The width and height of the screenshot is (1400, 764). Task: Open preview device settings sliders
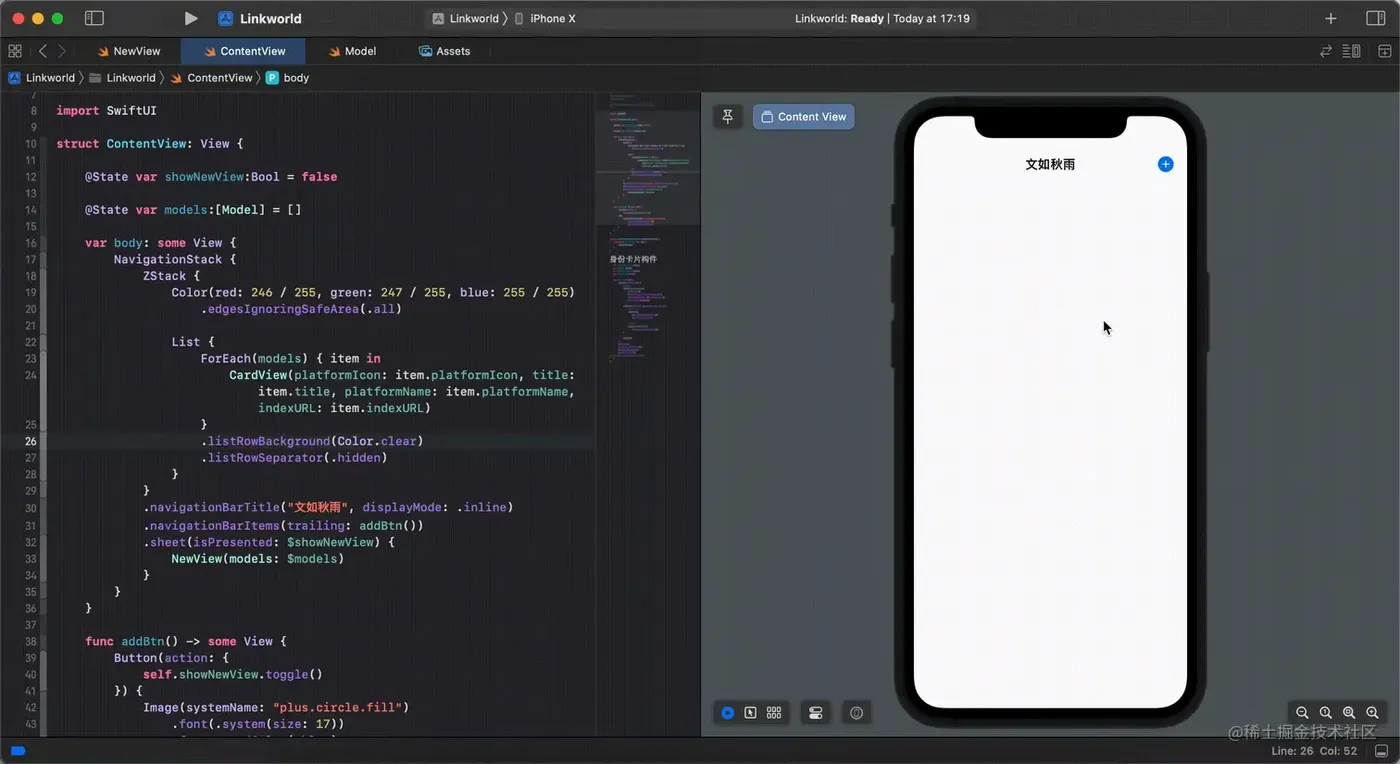coord(816,713)
